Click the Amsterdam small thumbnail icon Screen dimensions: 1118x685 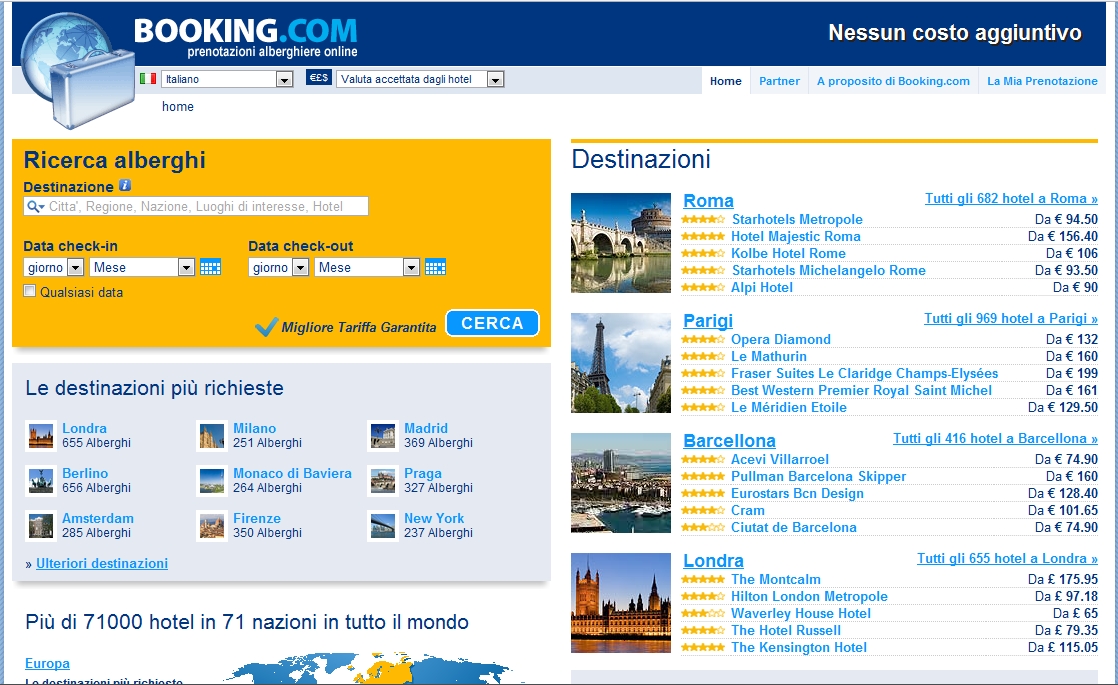click(41, 525)
